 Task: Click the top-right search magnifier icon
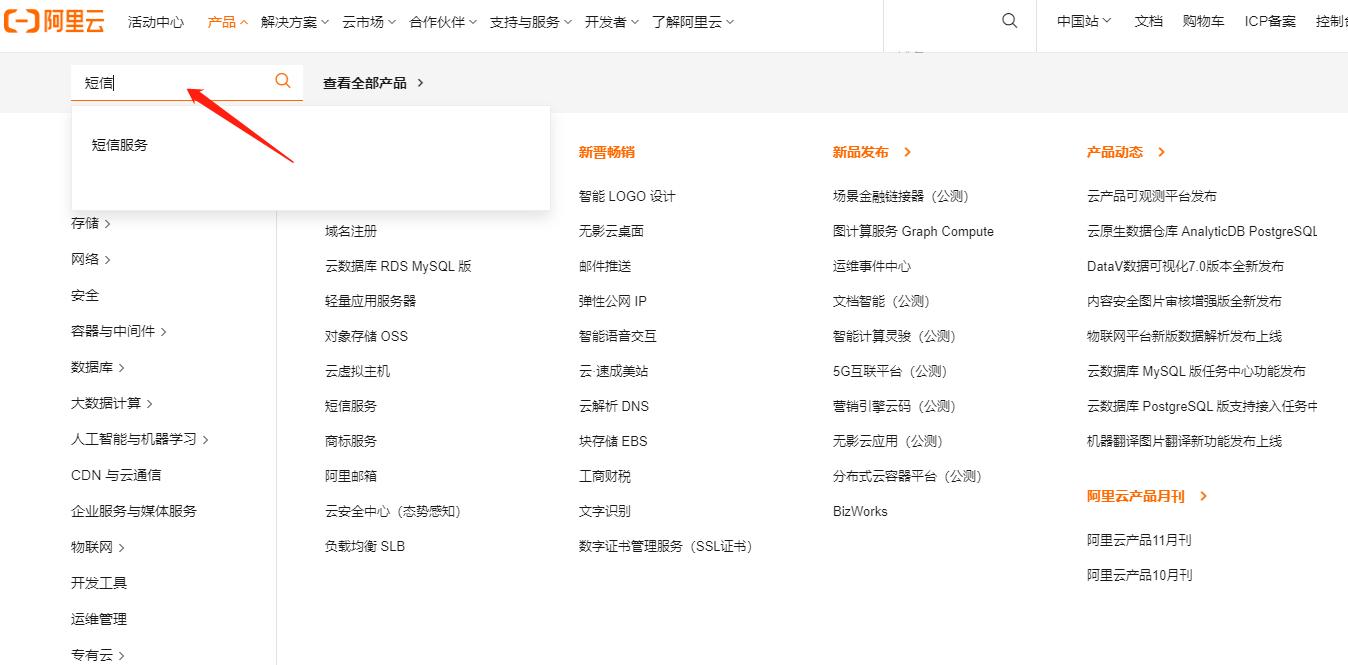click(1009, 20)
